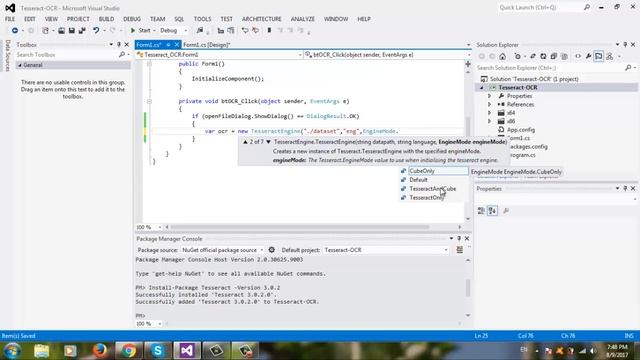Image resolution: width=640 pixels, height=360 pixels.
Task: Open the BUILD menu
Action: 106,19
